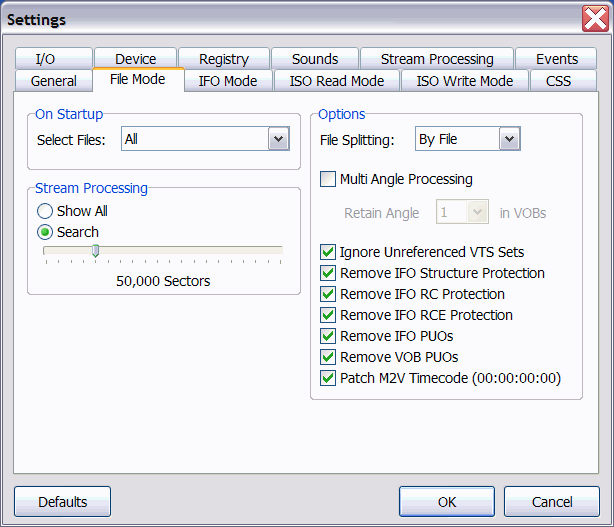Uncheck Ignore Unreferenced VTS Sets
The image size is (614, 527).
point(328,252)
